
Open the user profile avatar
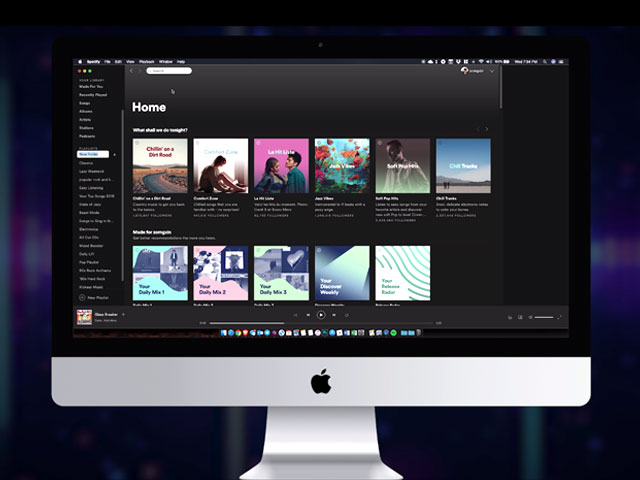tap(464, 71)
